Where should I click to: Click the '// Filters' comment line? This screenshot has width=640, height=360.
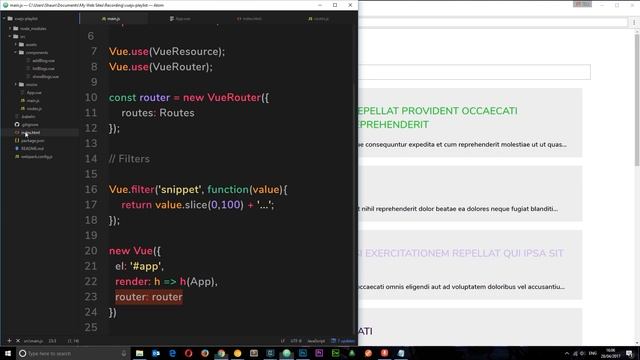point(129,159)
